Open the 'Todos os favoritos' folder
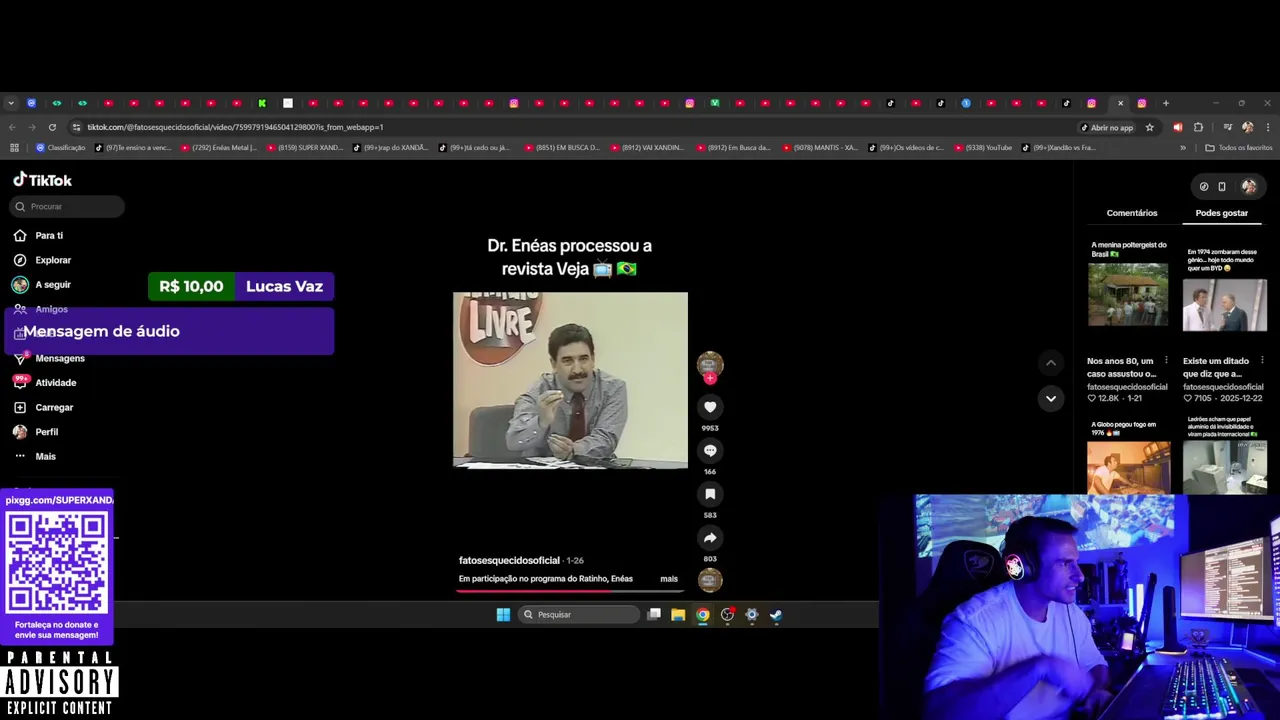The image size is (1280, 720). (1238, 148)
